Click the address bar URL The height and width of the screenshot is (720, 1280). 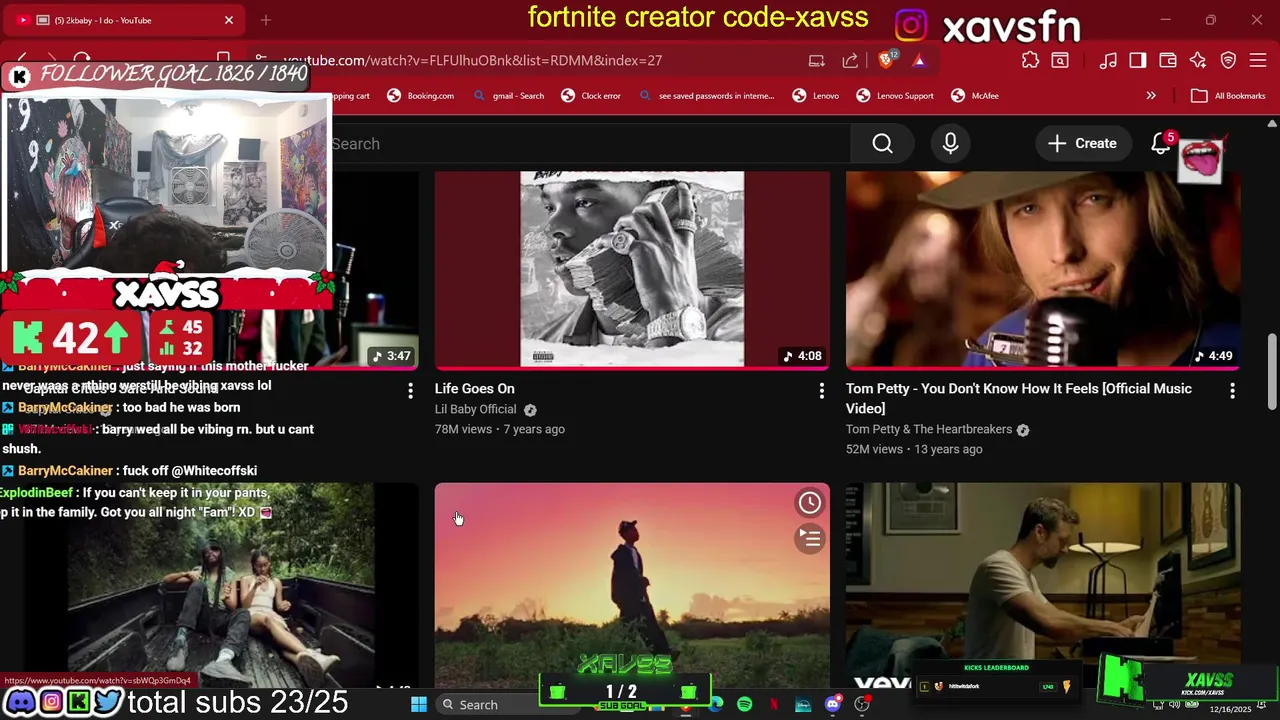[x=472, y=60]
